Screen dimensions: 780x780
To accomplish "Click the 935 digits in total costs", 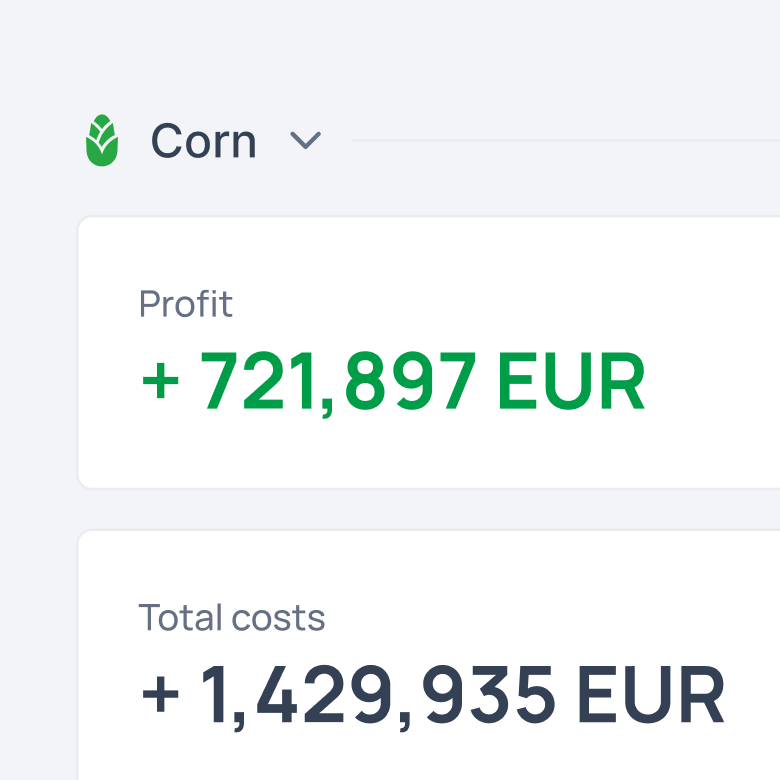I will 489,694.
